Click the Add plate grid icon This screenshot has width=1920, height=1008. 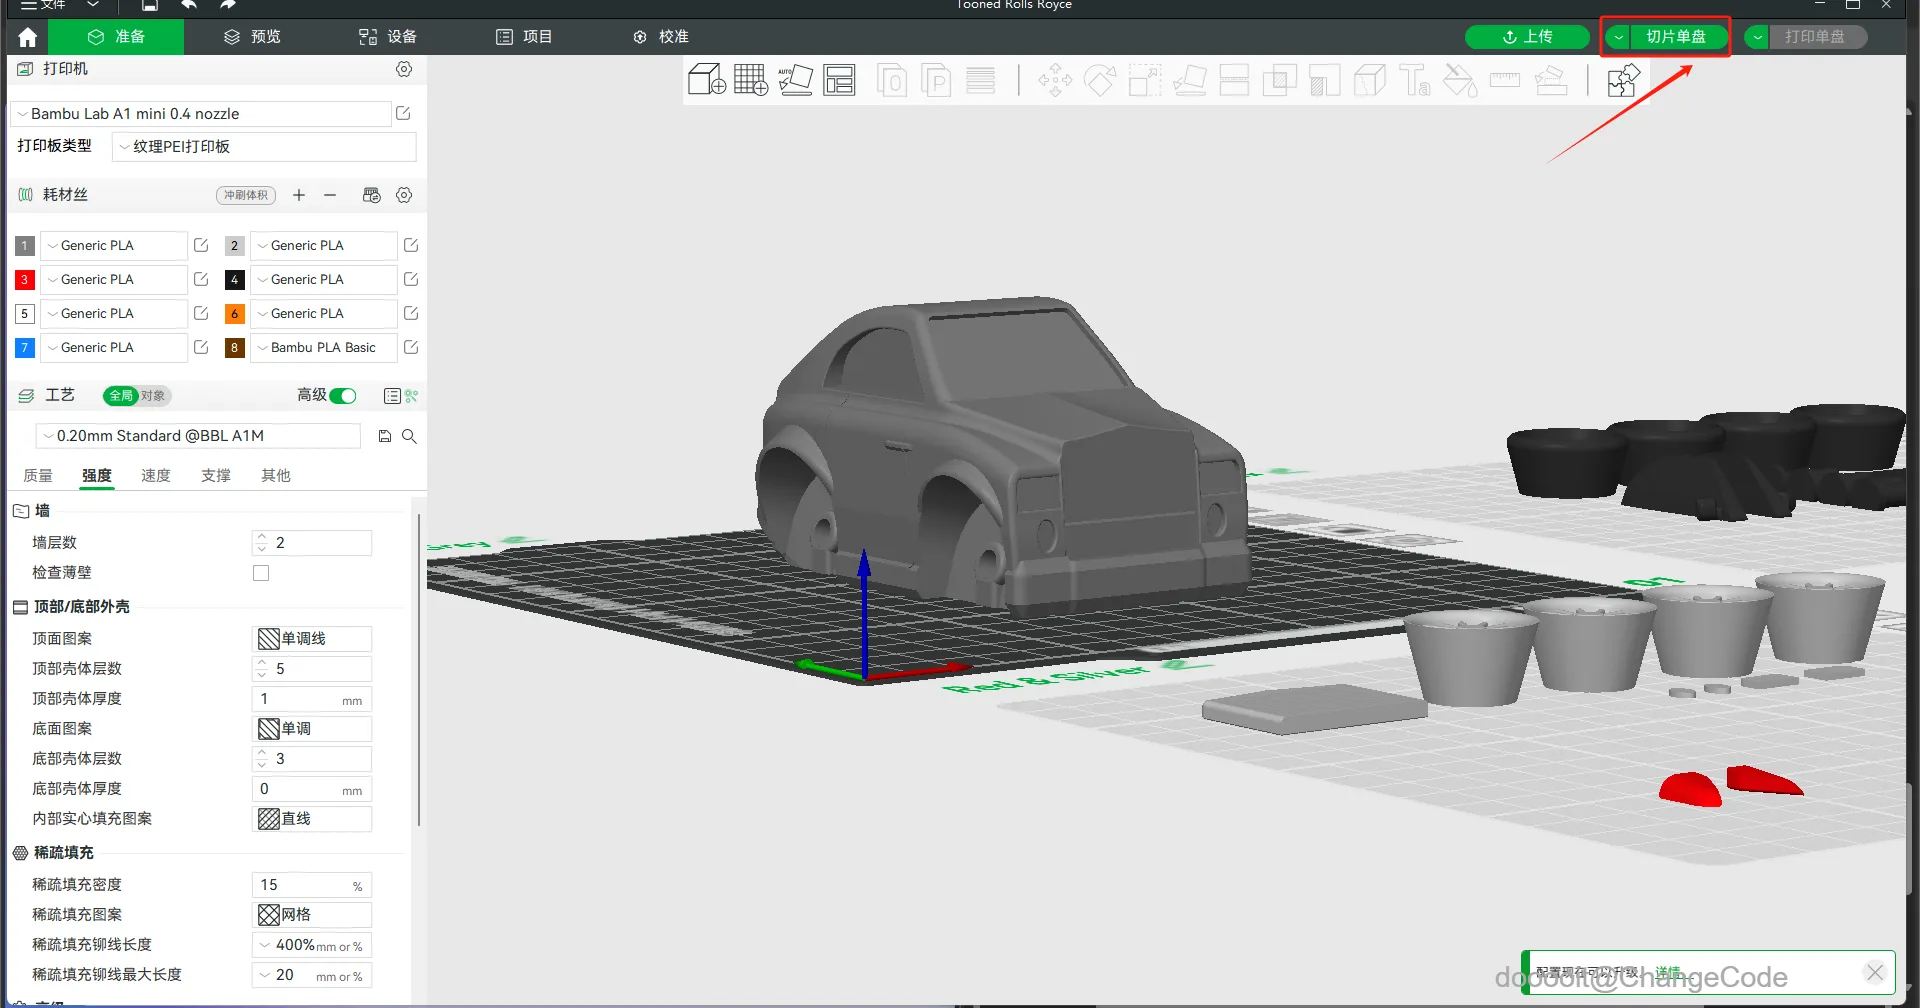(751, 80)
